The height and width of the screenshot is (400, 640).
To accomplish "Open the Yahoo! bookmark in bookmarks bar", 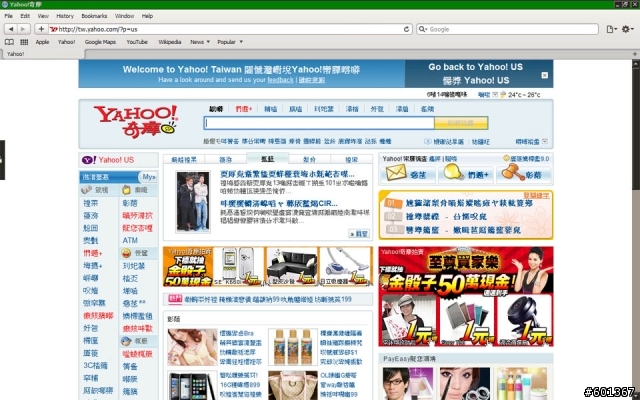I will pos(67,42).
